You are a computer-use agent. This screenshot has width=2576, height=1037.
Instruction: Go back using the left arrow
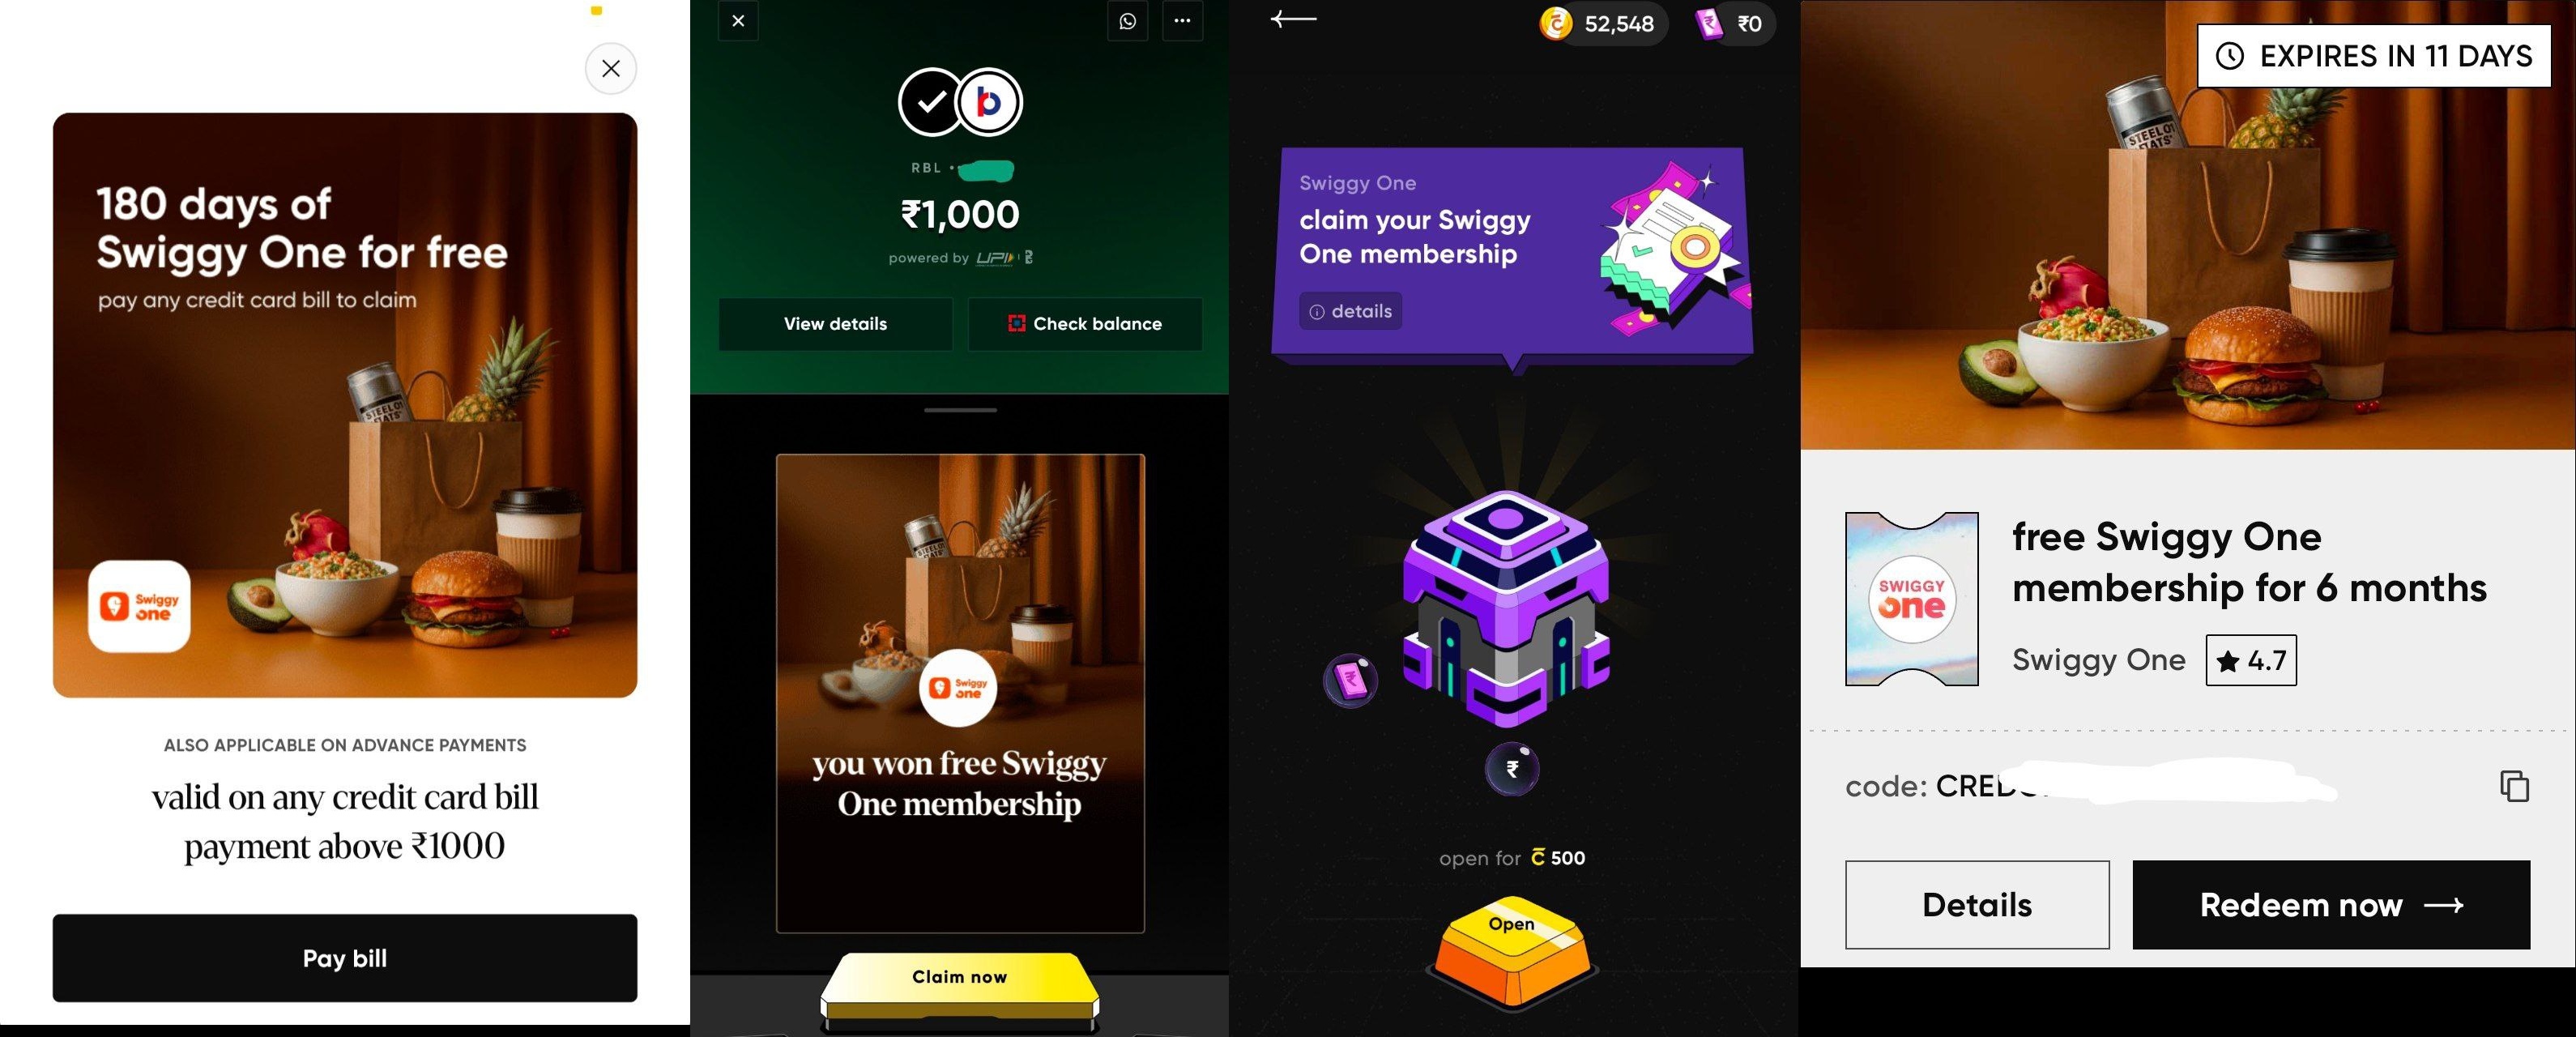1293,19
